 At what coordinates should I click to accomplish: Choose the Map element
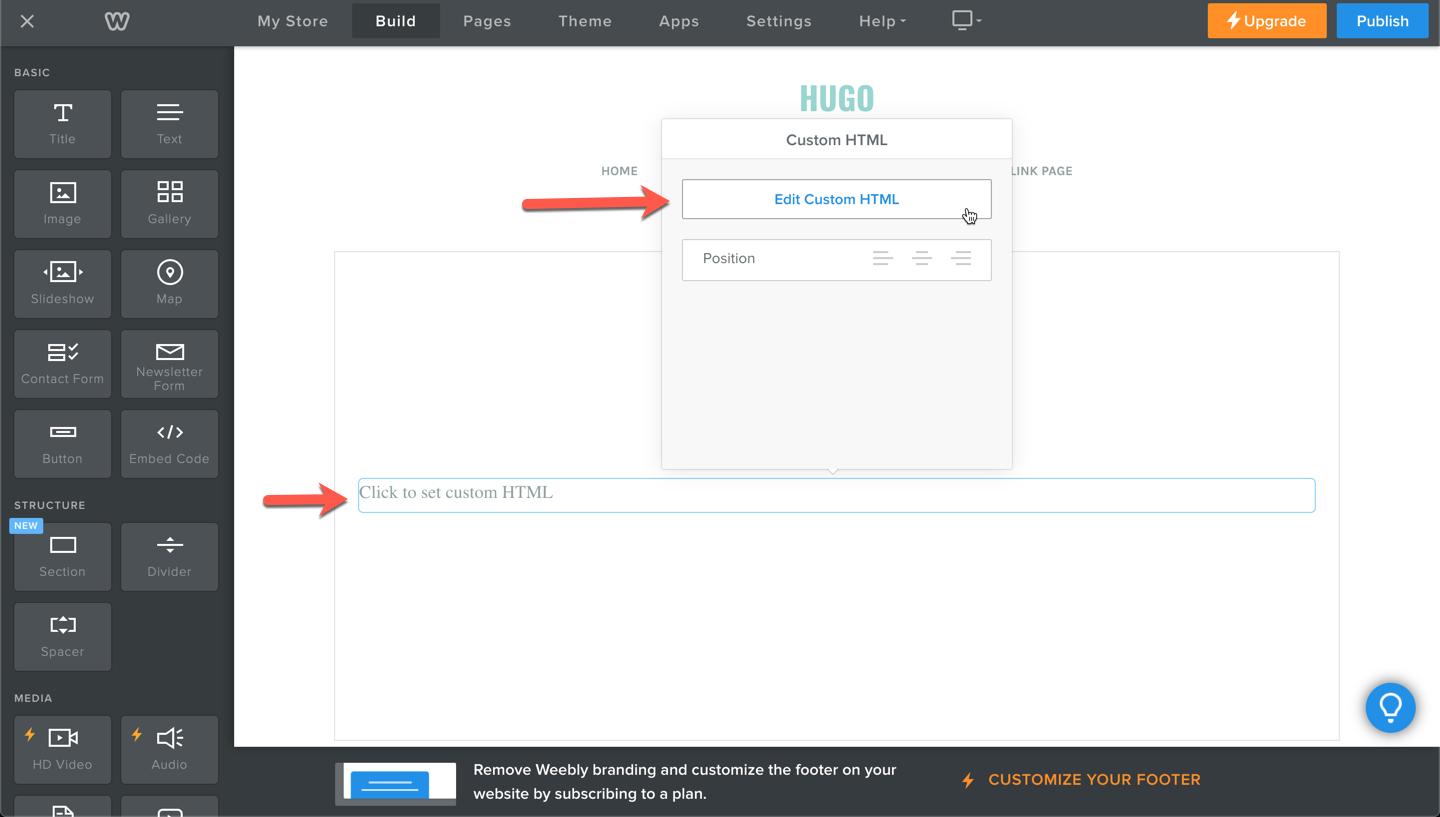click(169, 284)
